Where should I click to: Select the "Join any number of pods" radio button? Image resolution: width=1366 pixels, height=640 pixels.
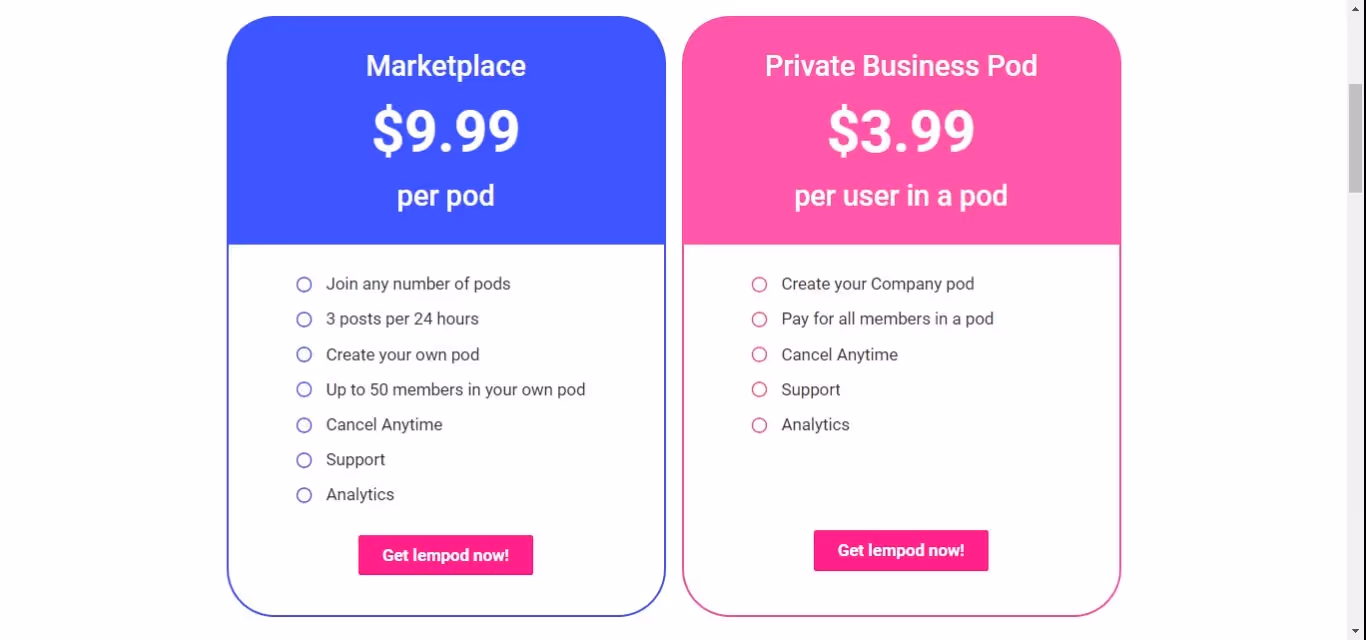(x=304, y=284)
